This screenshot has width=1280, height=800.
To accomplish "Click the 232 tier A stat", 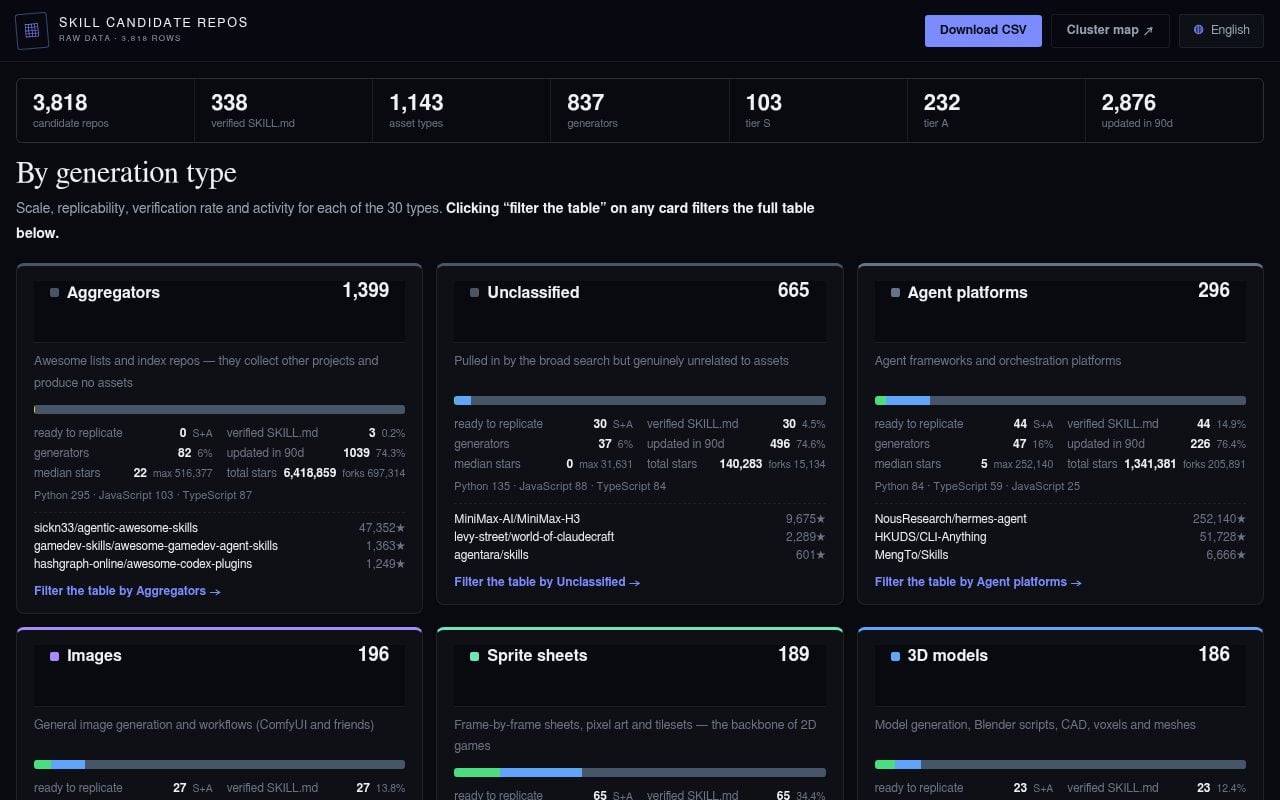I will [x=996, y=111].
